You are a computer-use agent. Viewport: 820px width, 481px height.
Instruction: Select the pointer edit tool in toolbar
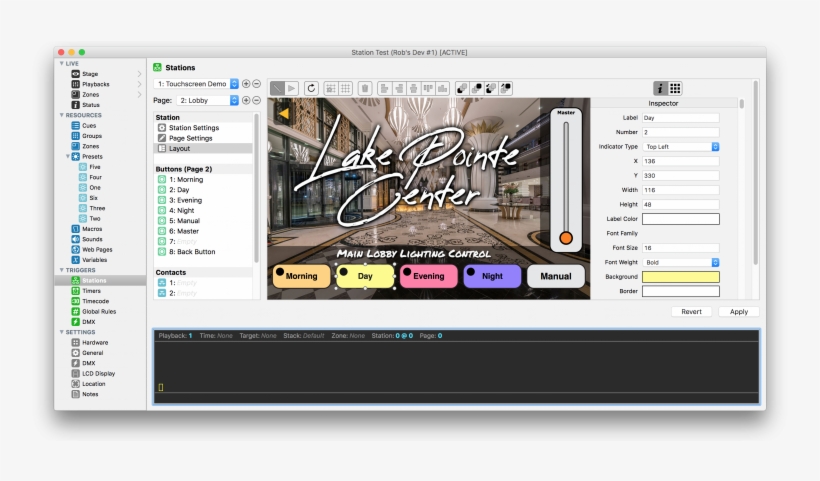[x=278, y=88]
